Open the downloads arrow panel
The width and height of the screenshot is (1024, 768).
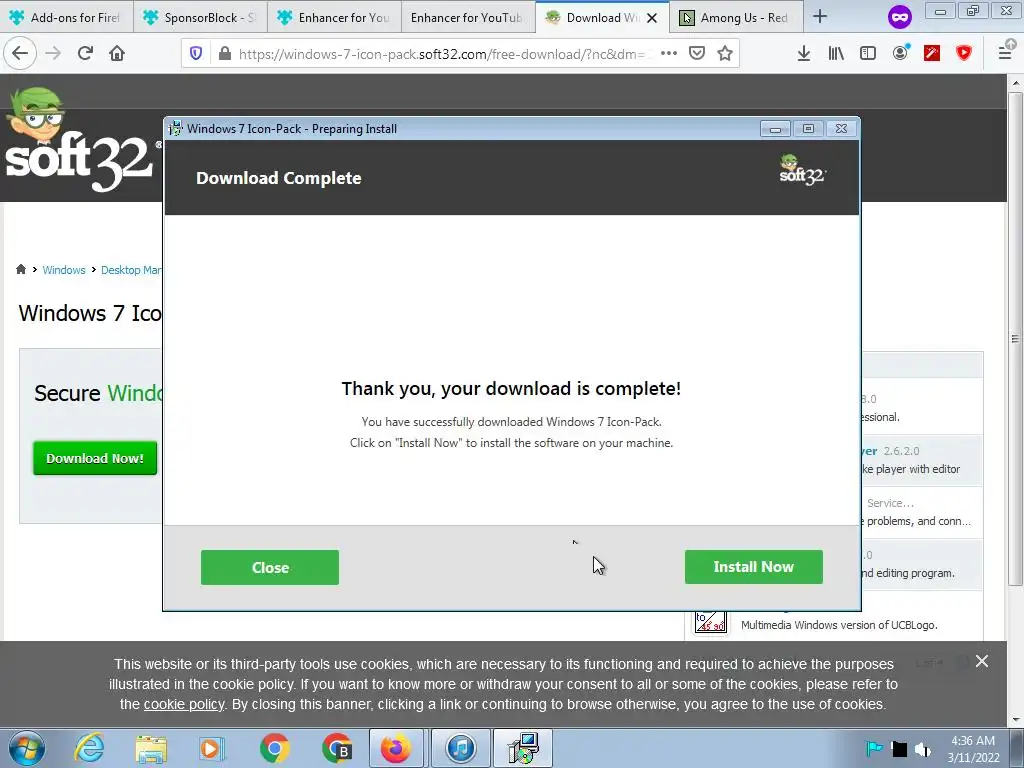(x=804, y=54)
